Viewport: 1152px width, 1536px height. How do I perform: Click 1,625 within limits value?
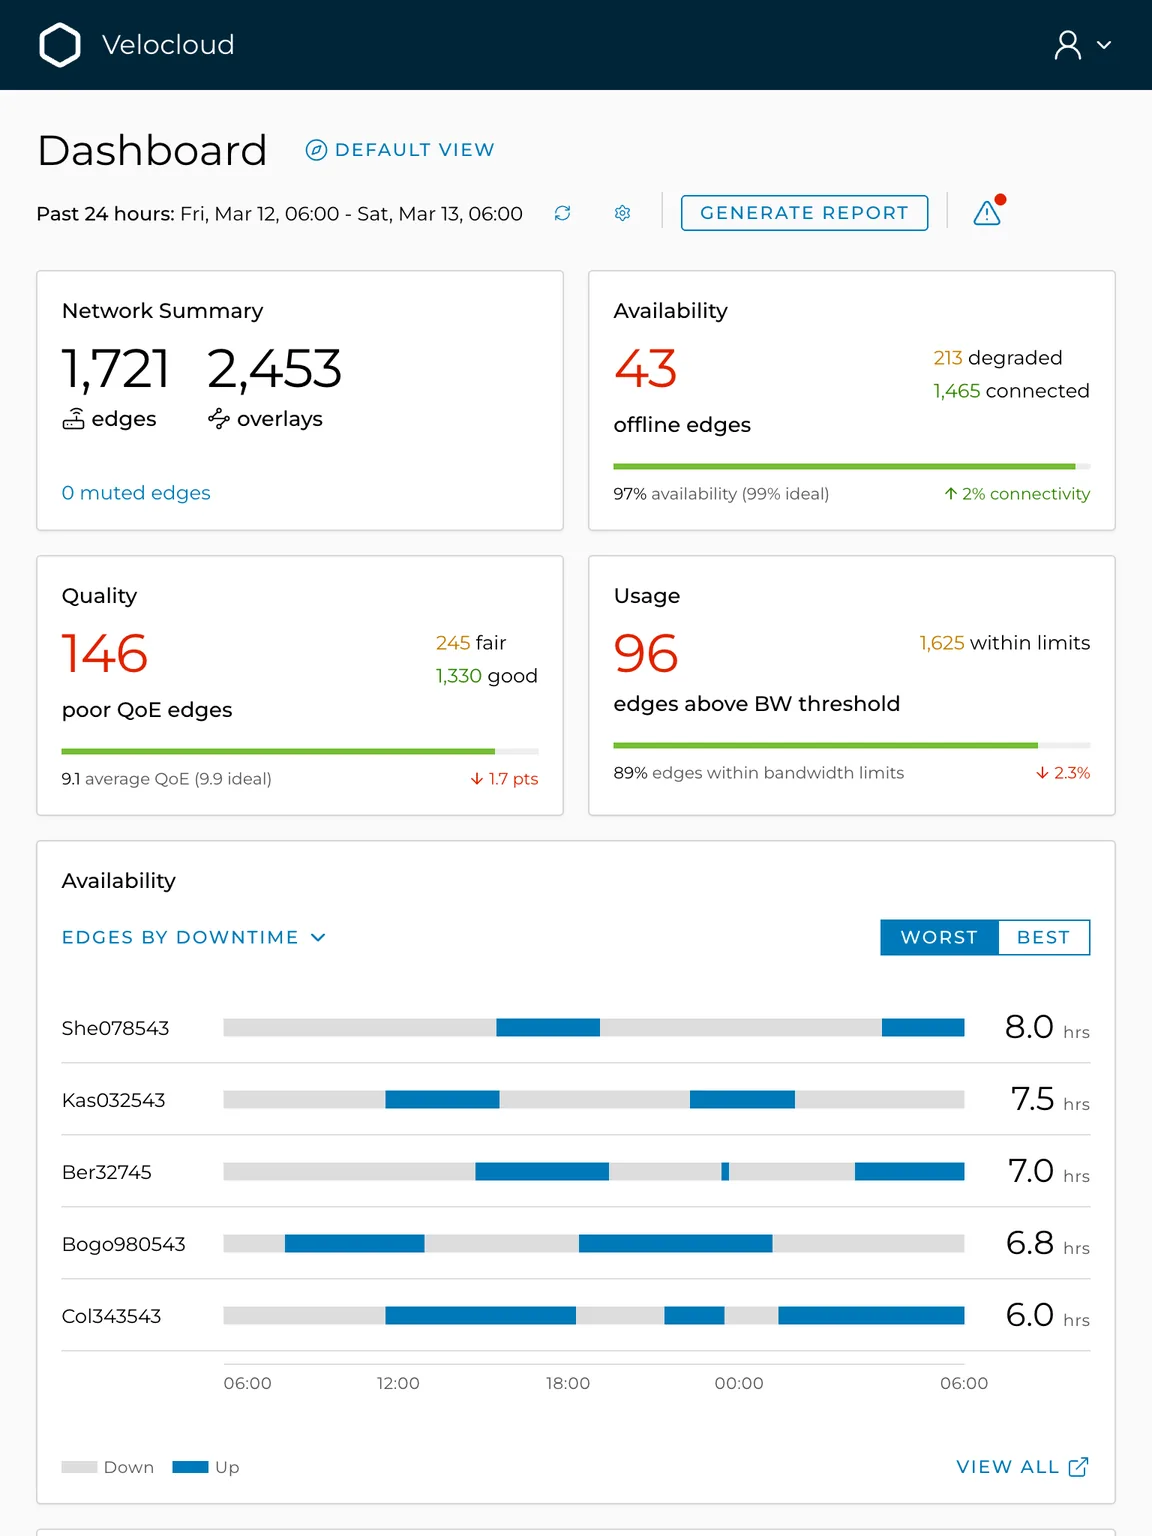point(942,643)
